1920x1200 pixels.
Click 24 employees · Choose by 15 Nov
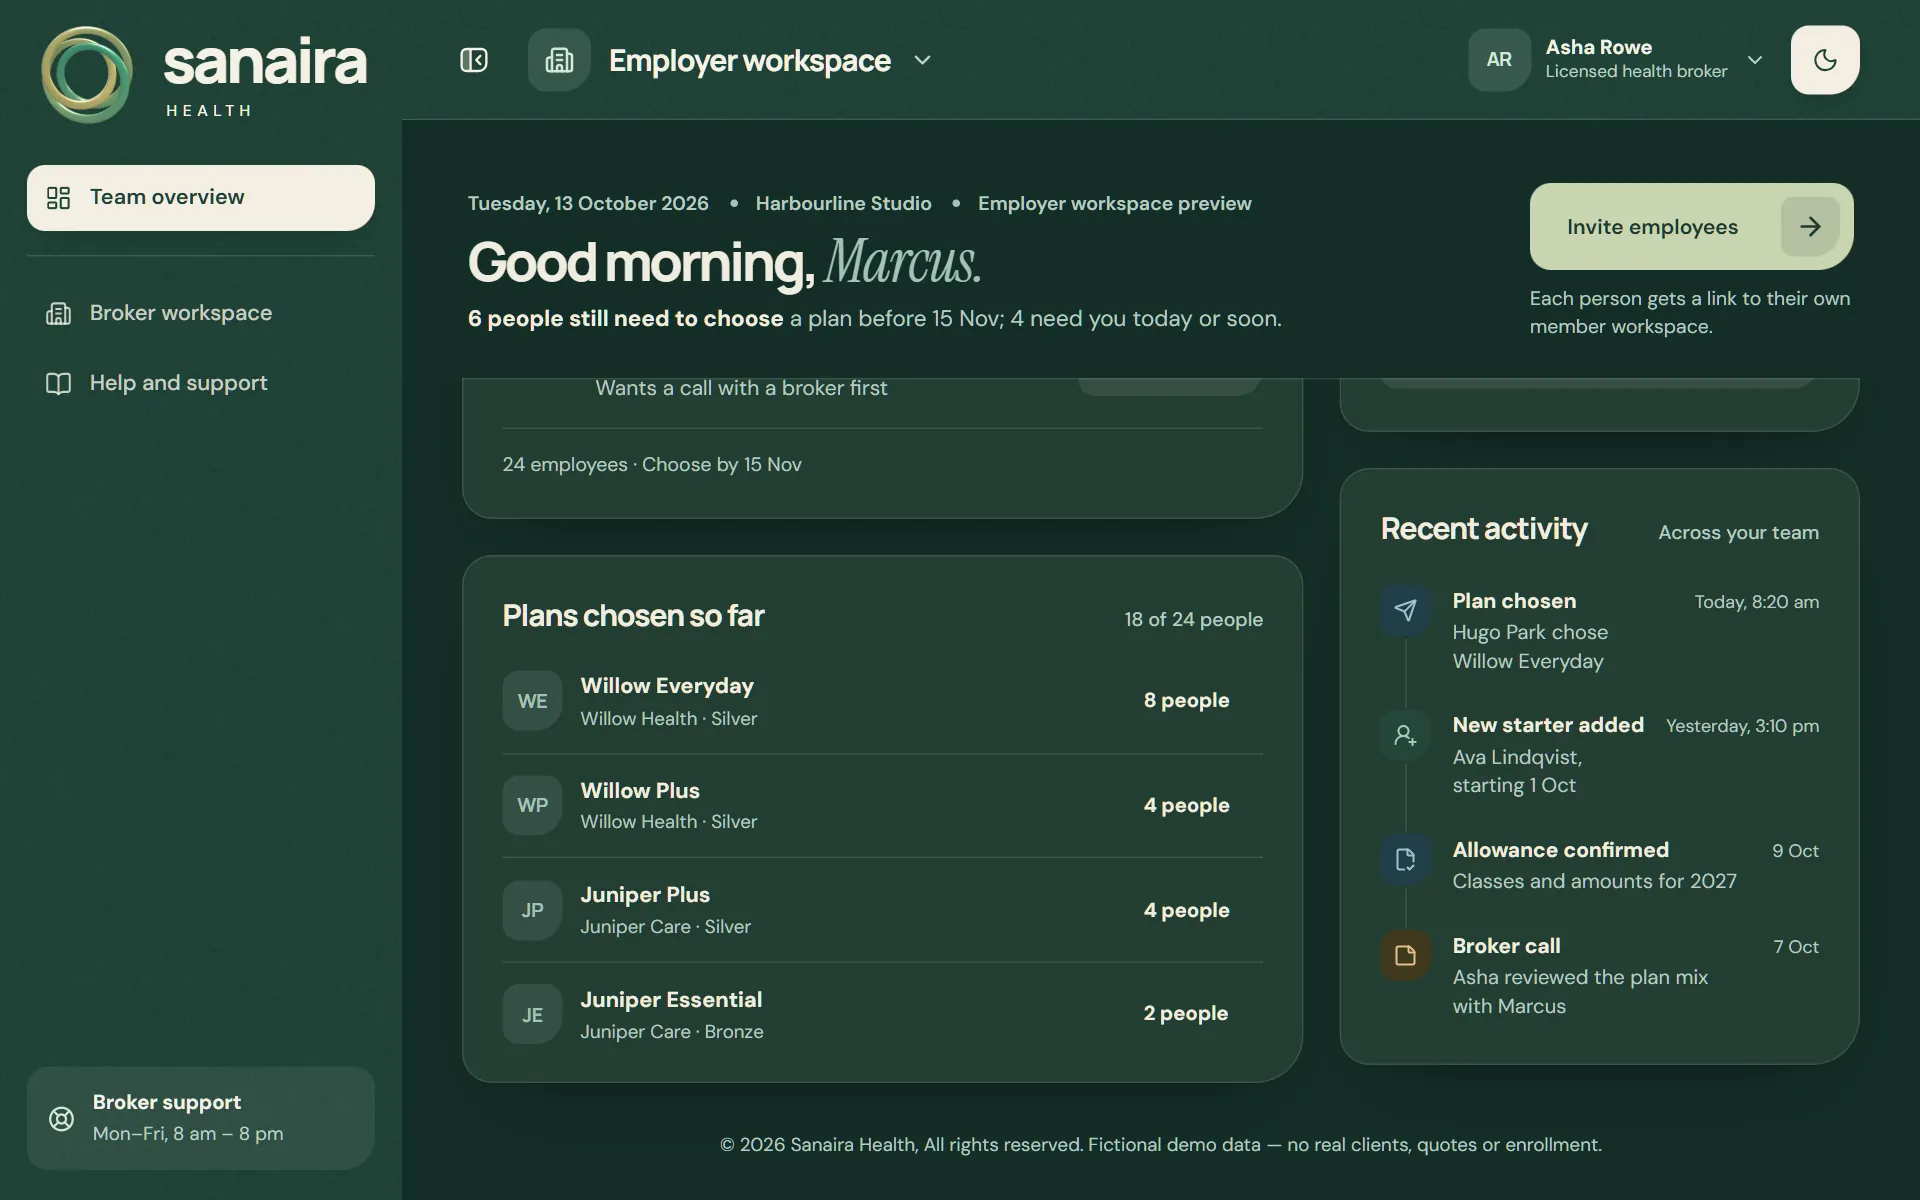(652, 464)
